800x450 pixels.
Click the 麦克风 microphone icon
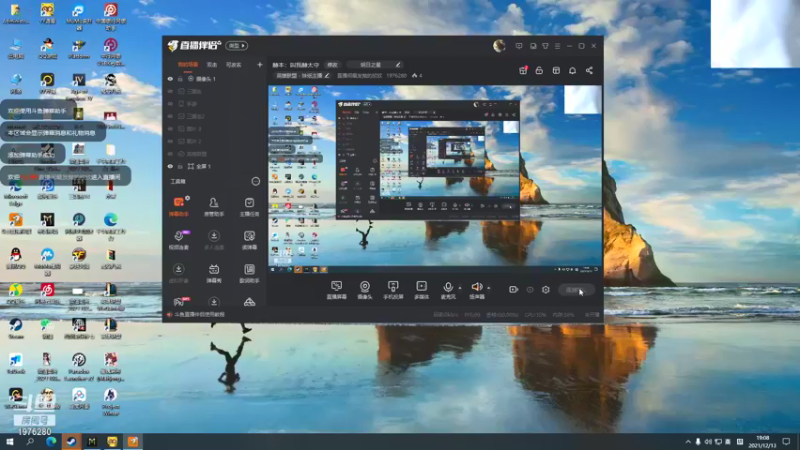pos(448,289)
